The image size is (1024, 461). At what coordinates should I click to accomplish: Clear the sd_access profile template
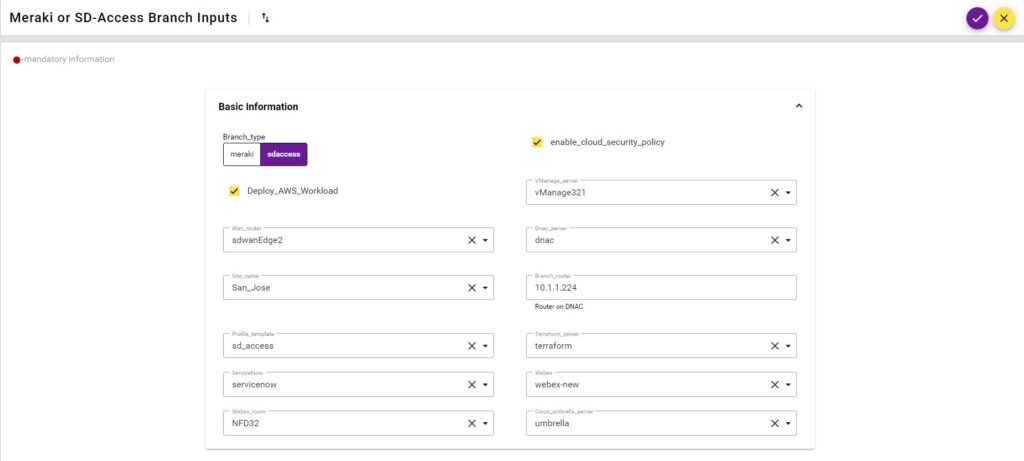472,346
